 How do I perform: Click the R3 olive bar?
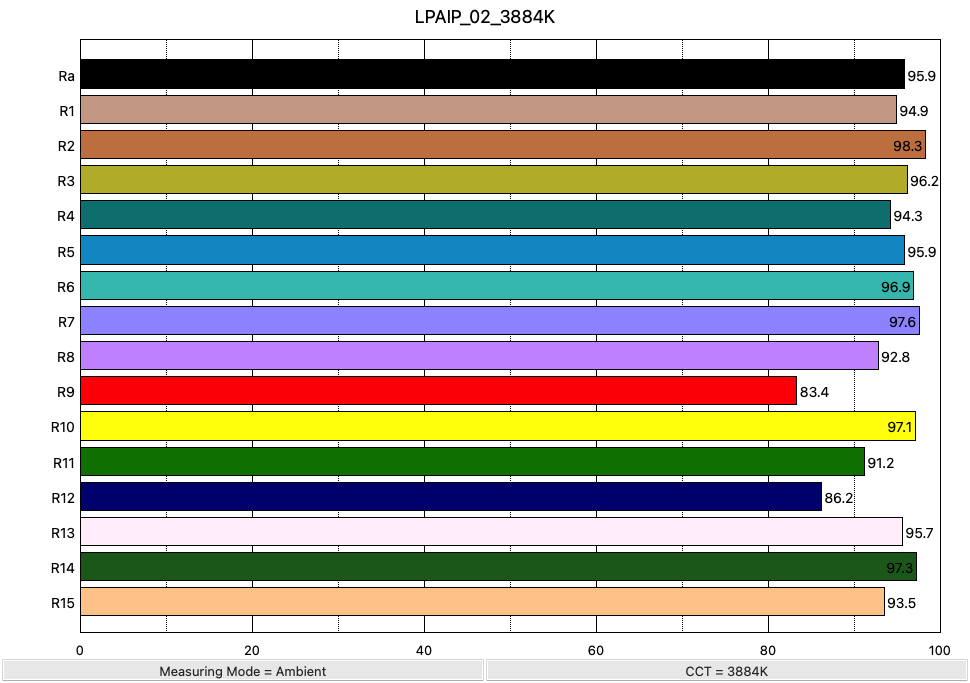[494, 179]
